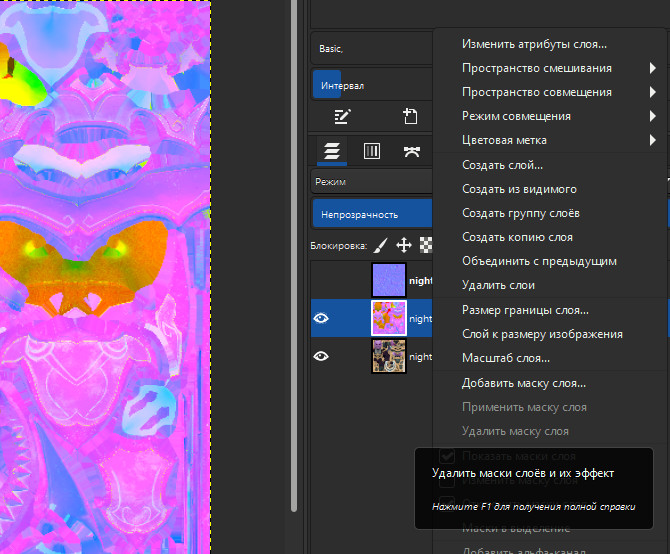Switch to the Paths tab icon
The height and width of the screenshot is (554, 670).
tap(412, 151)
